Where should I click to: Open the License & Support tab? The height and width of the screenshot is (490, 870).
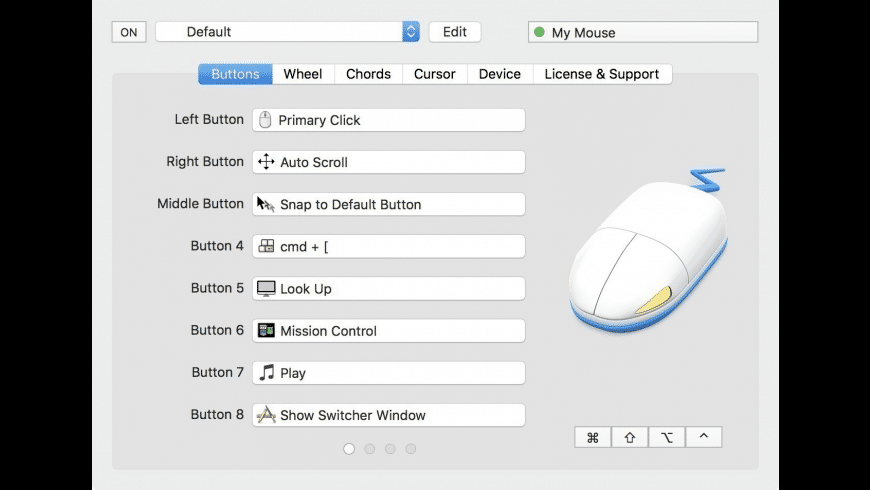tap(602, 74)
